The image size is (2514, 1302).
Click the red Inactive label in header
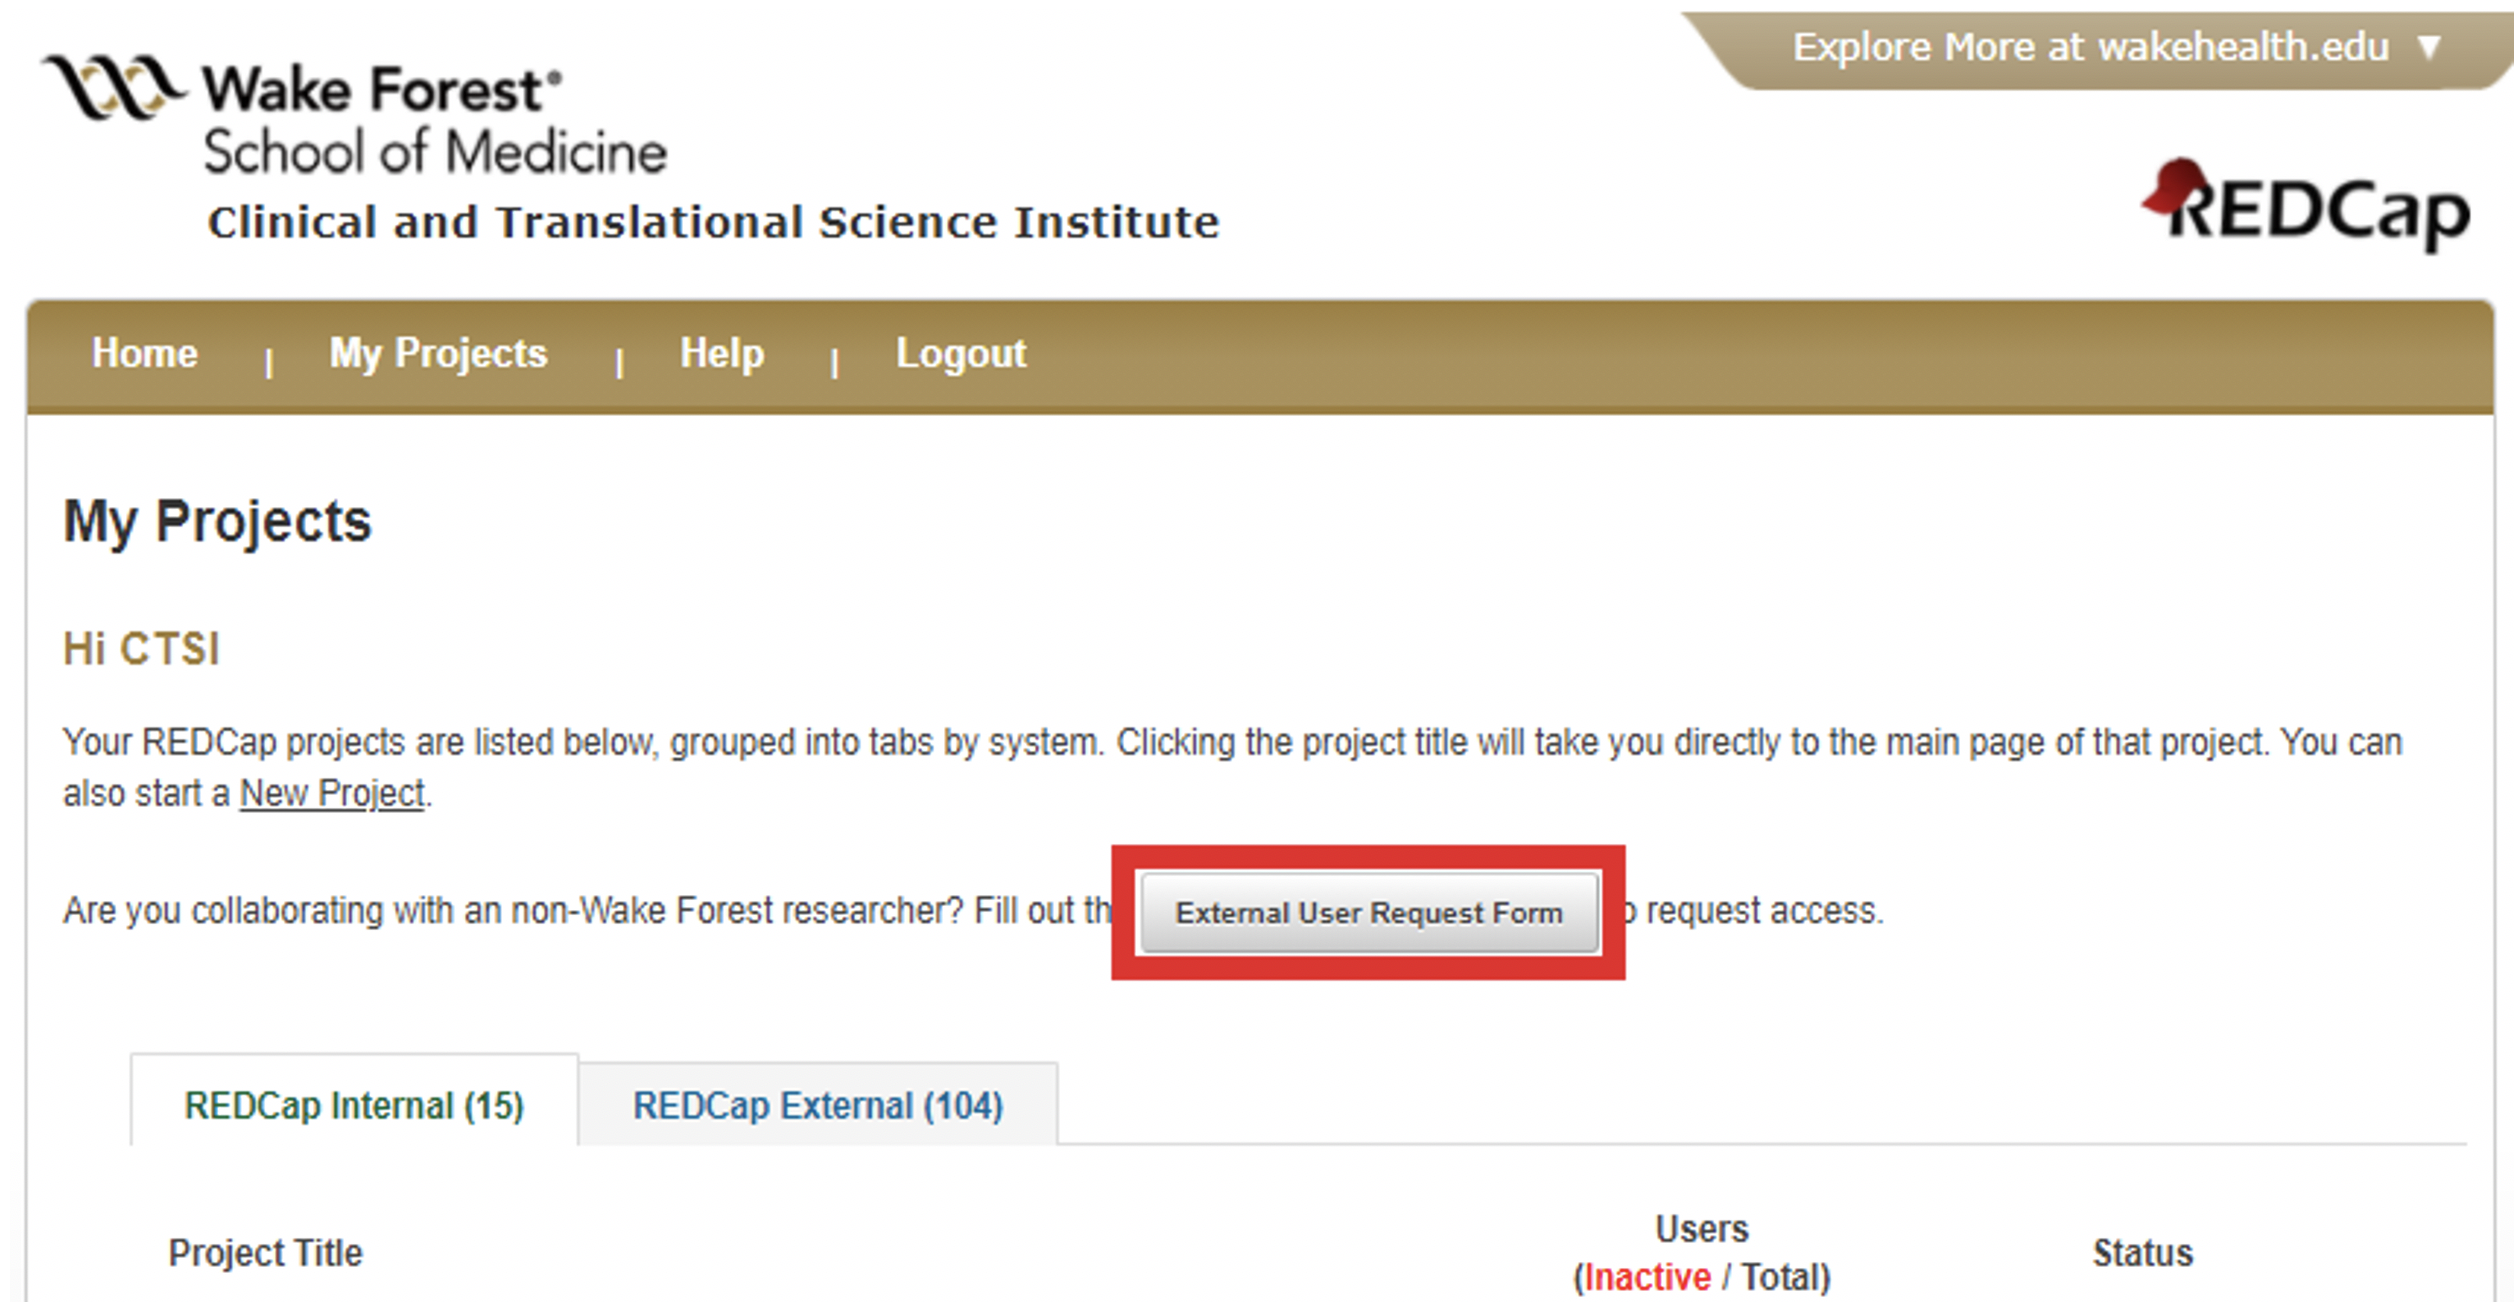[1648, 1277]
